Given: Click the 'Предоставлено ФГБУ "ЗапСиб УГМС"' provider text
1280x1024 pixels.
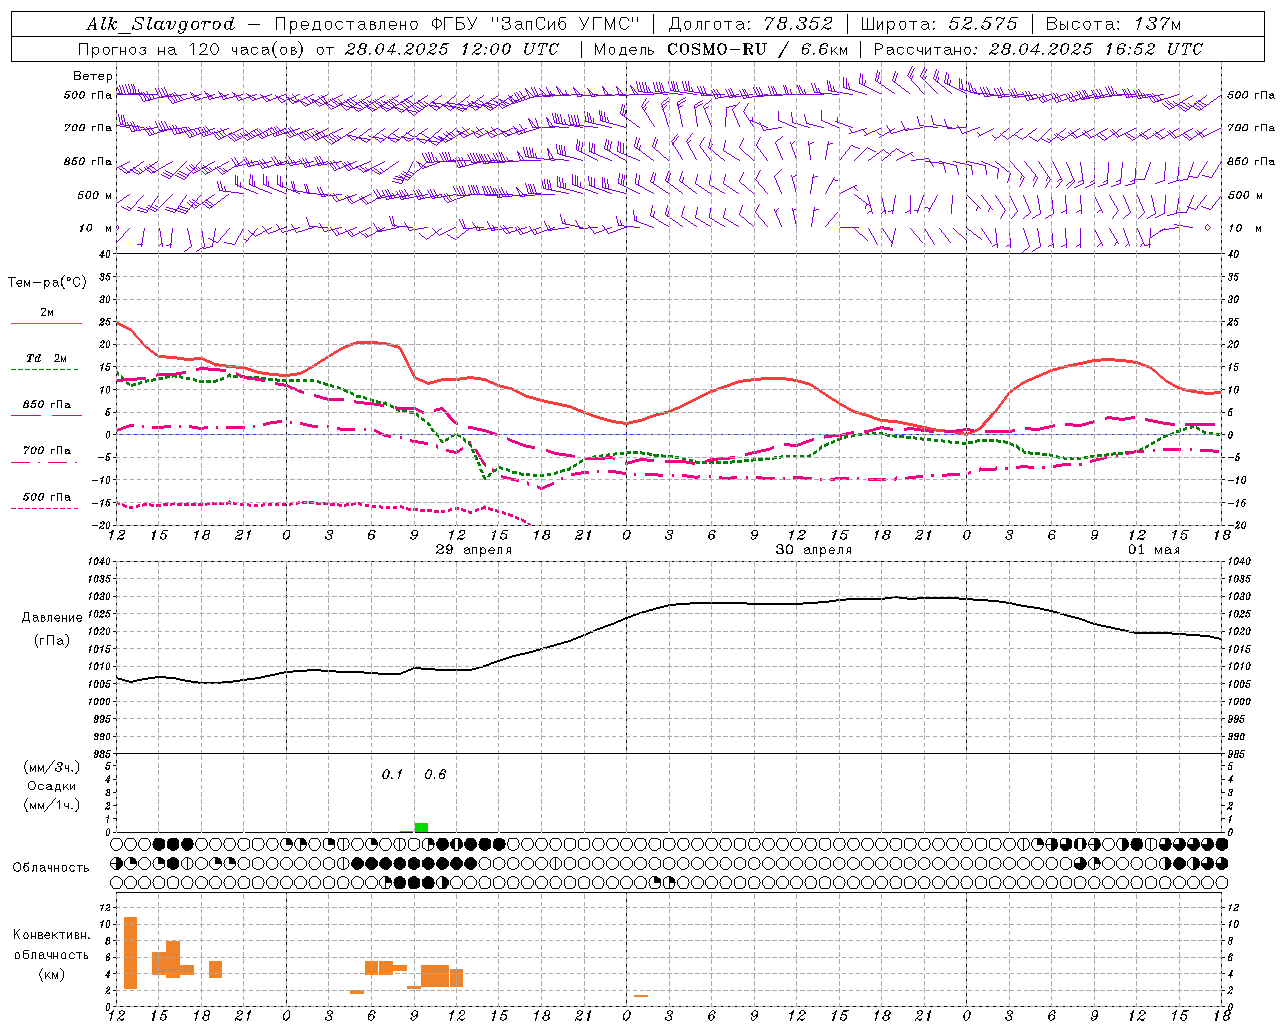Looking at the screenshot, I should (456, 24).
